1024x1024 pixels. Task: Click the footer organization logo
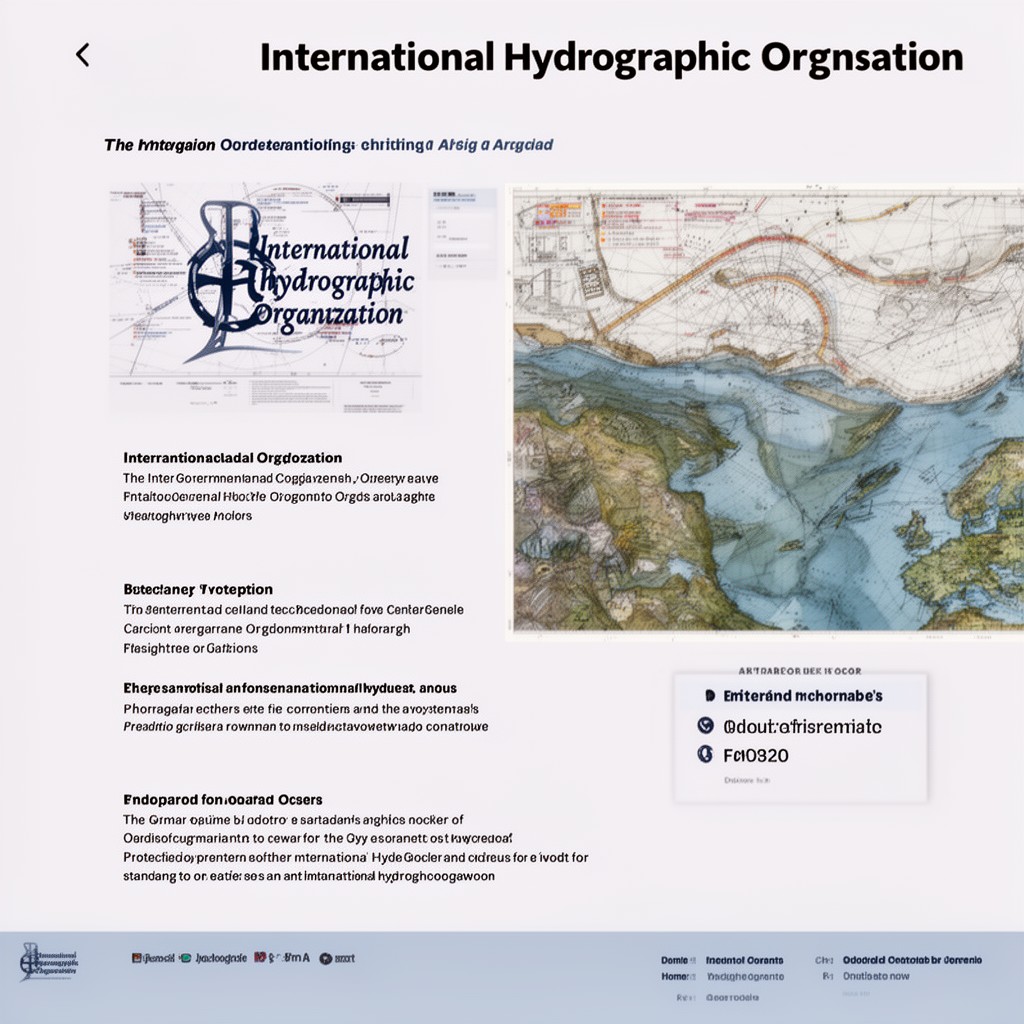click(x=48, y=961)
